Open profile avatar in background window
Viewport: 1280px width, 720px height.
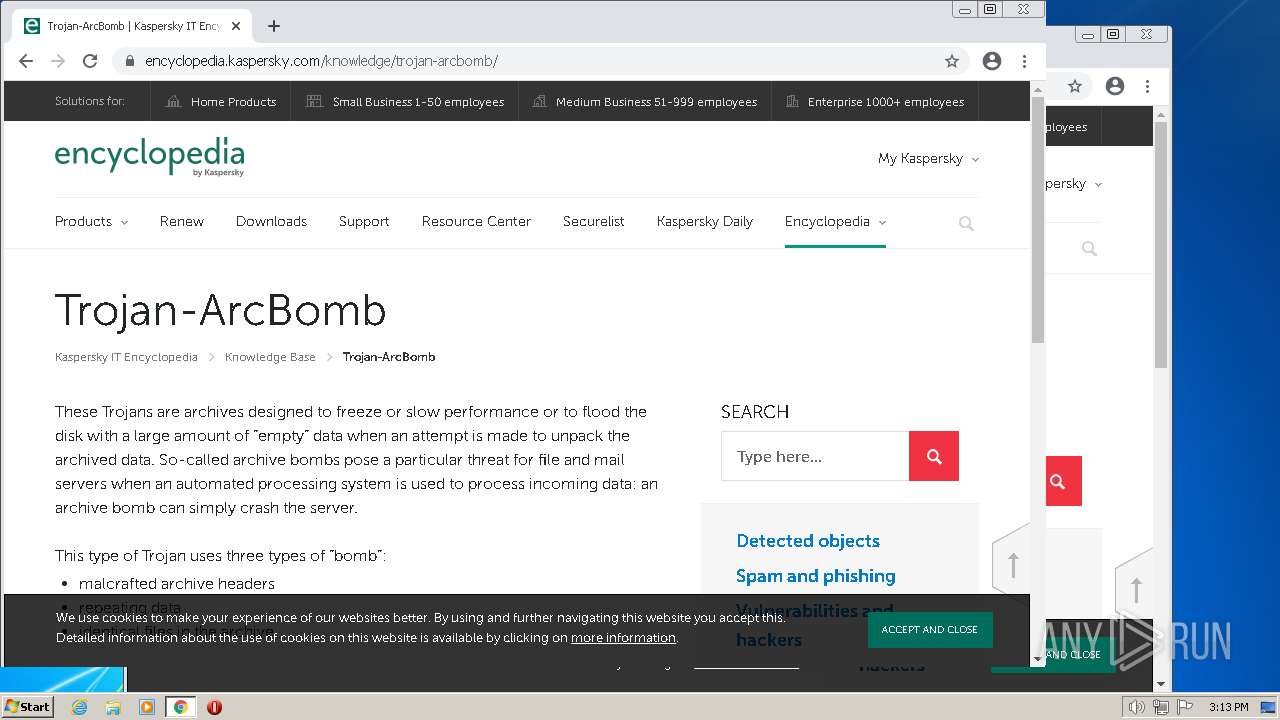click(1115, 87)
